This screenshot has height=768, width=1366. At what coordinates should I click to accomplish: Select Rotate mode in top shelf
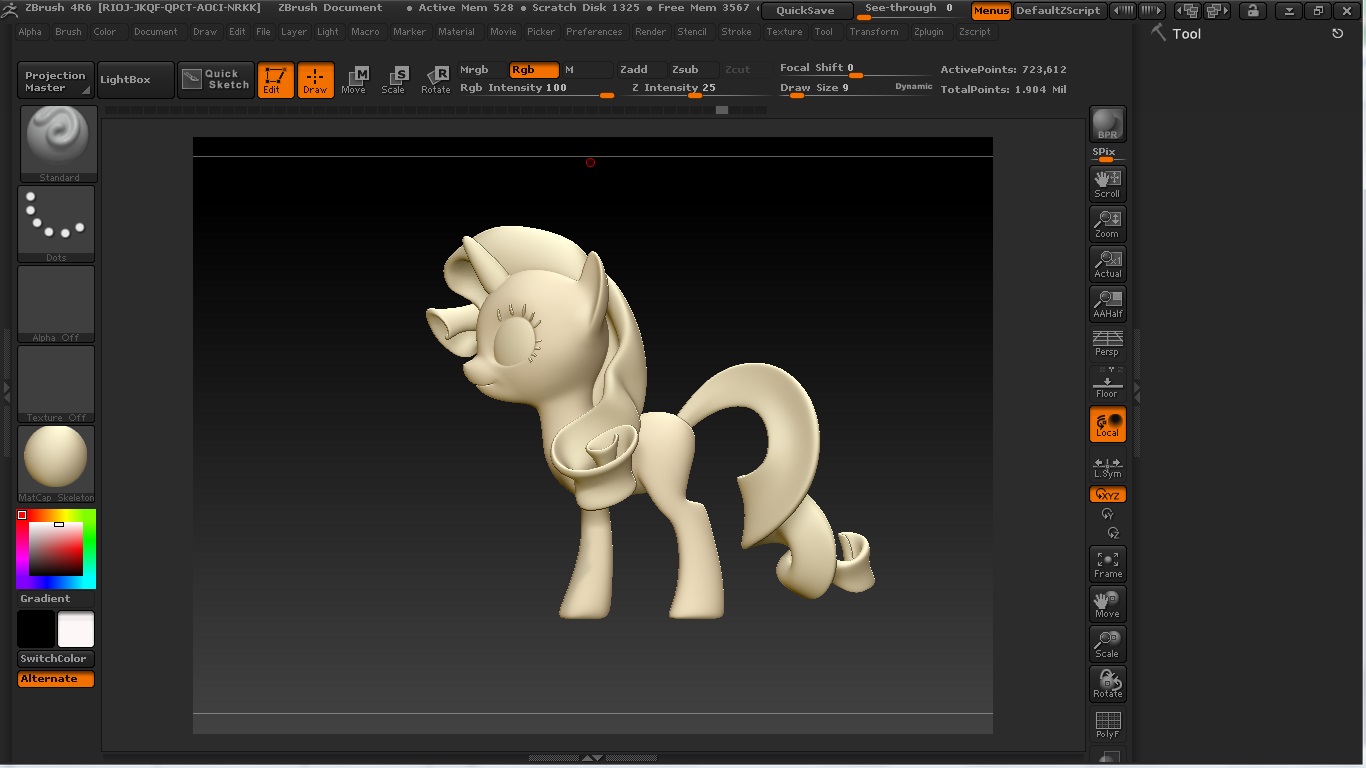click(x=435, y=80)
